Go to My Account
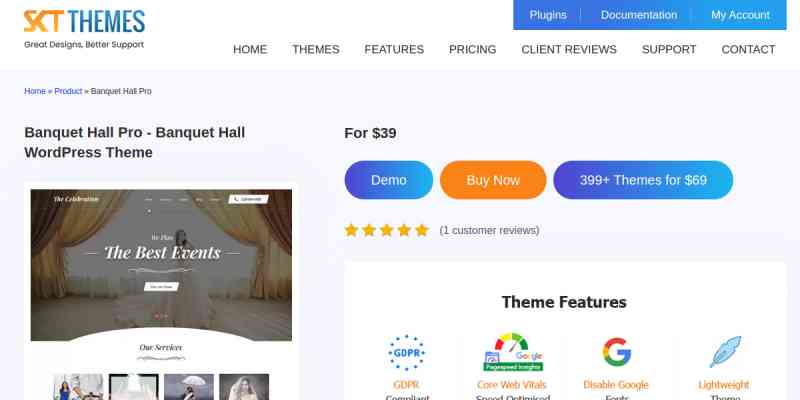This screenshot has width=800, height=400. (x=740, y=15)
